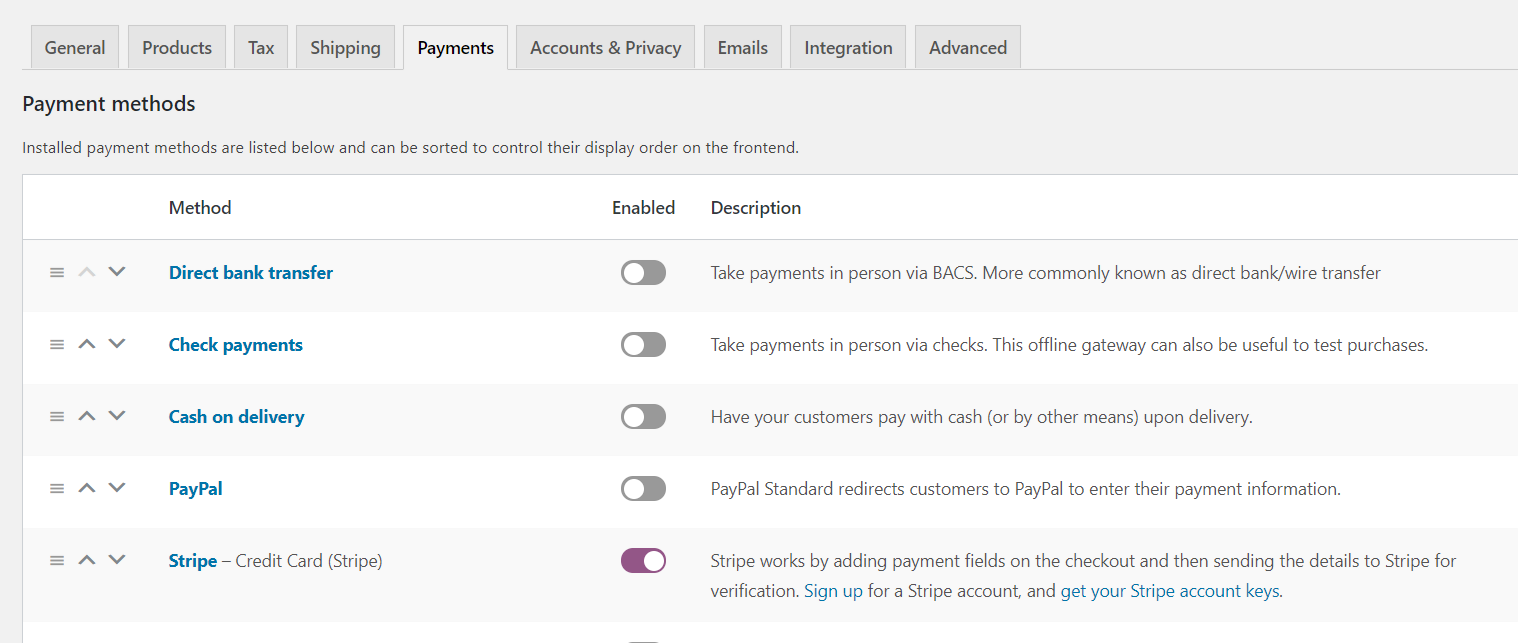
Task: Move Direct bank transfer up using its up arrow
Action: (87, 271)
